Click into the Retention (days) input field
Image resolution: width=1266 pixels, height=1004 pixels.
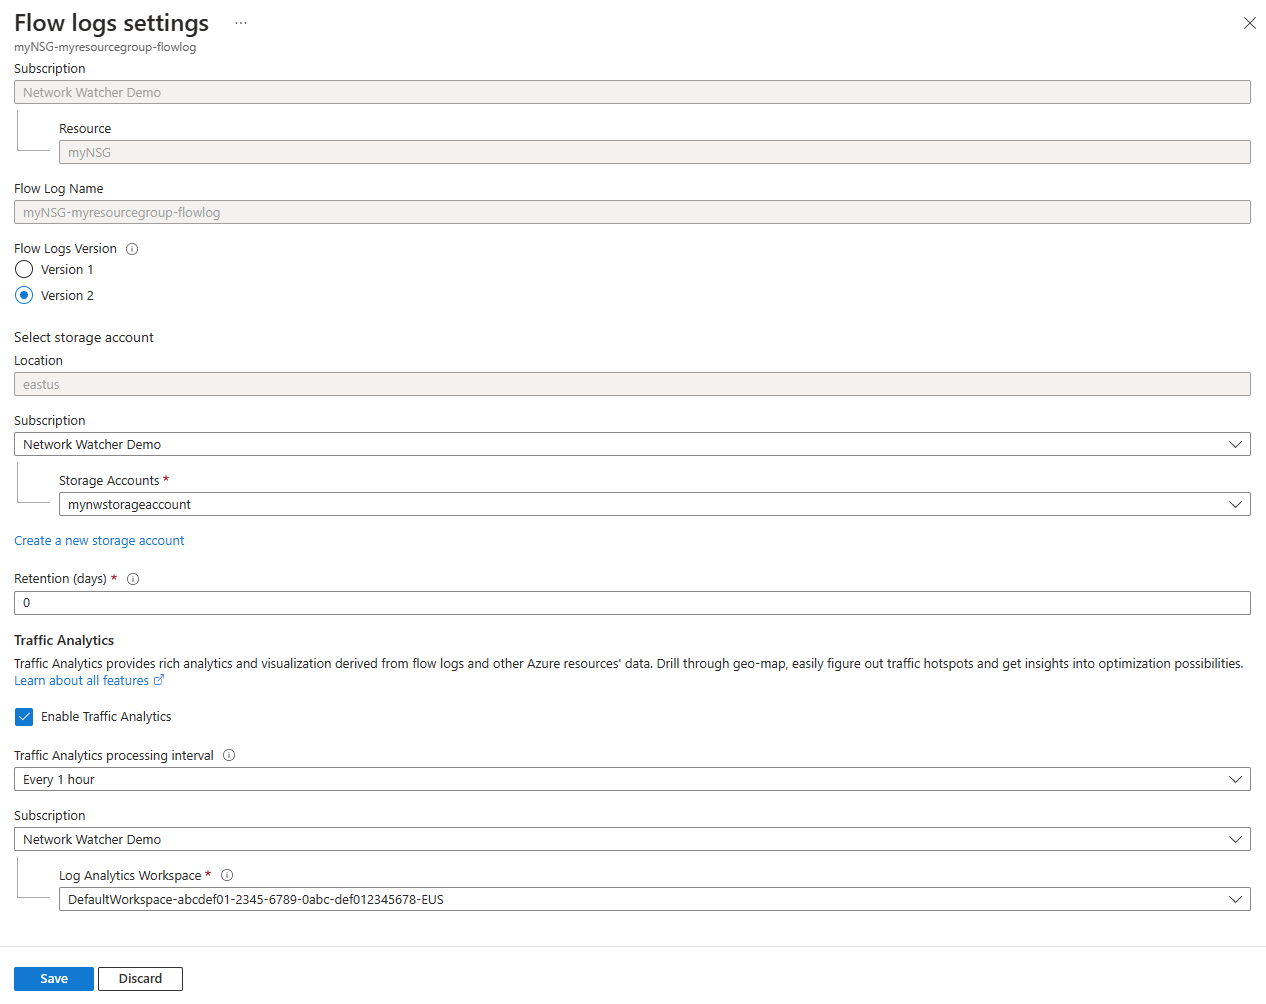[x=632, y=603]
